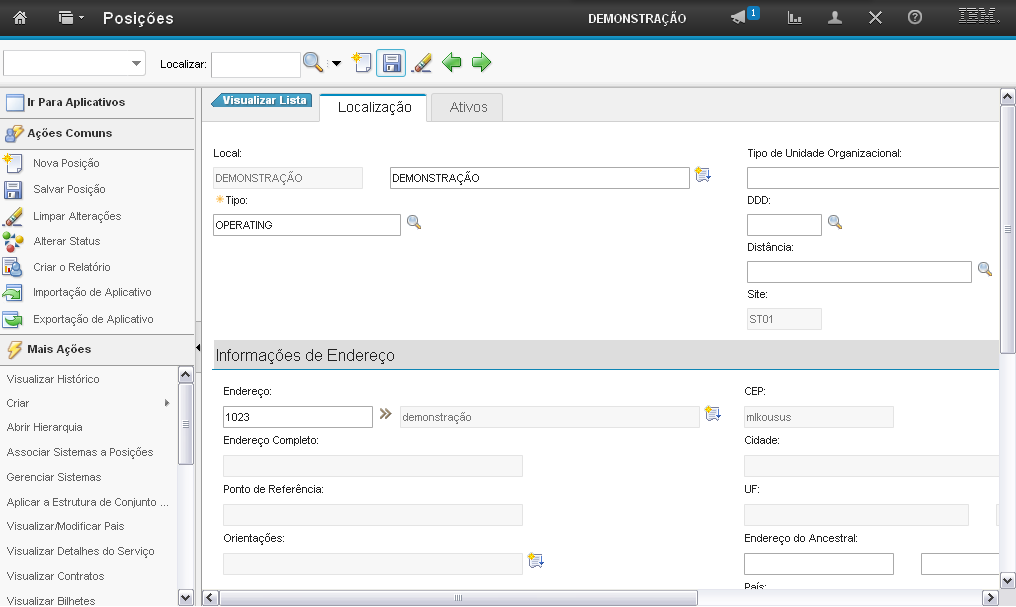Open the Go To applications menu dropdown
This screenshot has height=607, width=1016.
68,18
